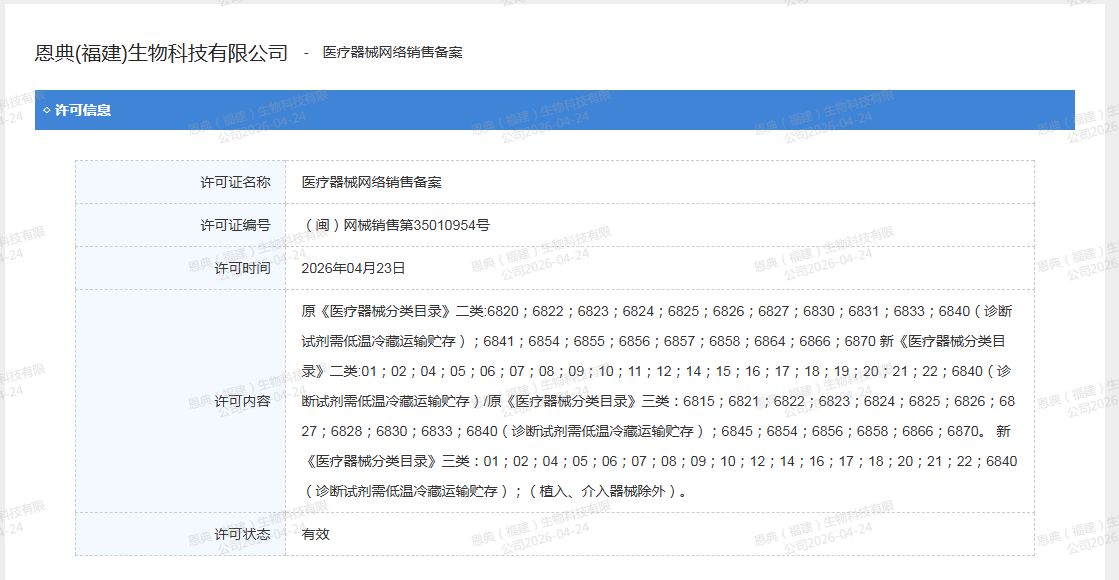Click the （植入、介入器械除外） text in content
This screenshot has height=580, width=1119.
(606, 491)
